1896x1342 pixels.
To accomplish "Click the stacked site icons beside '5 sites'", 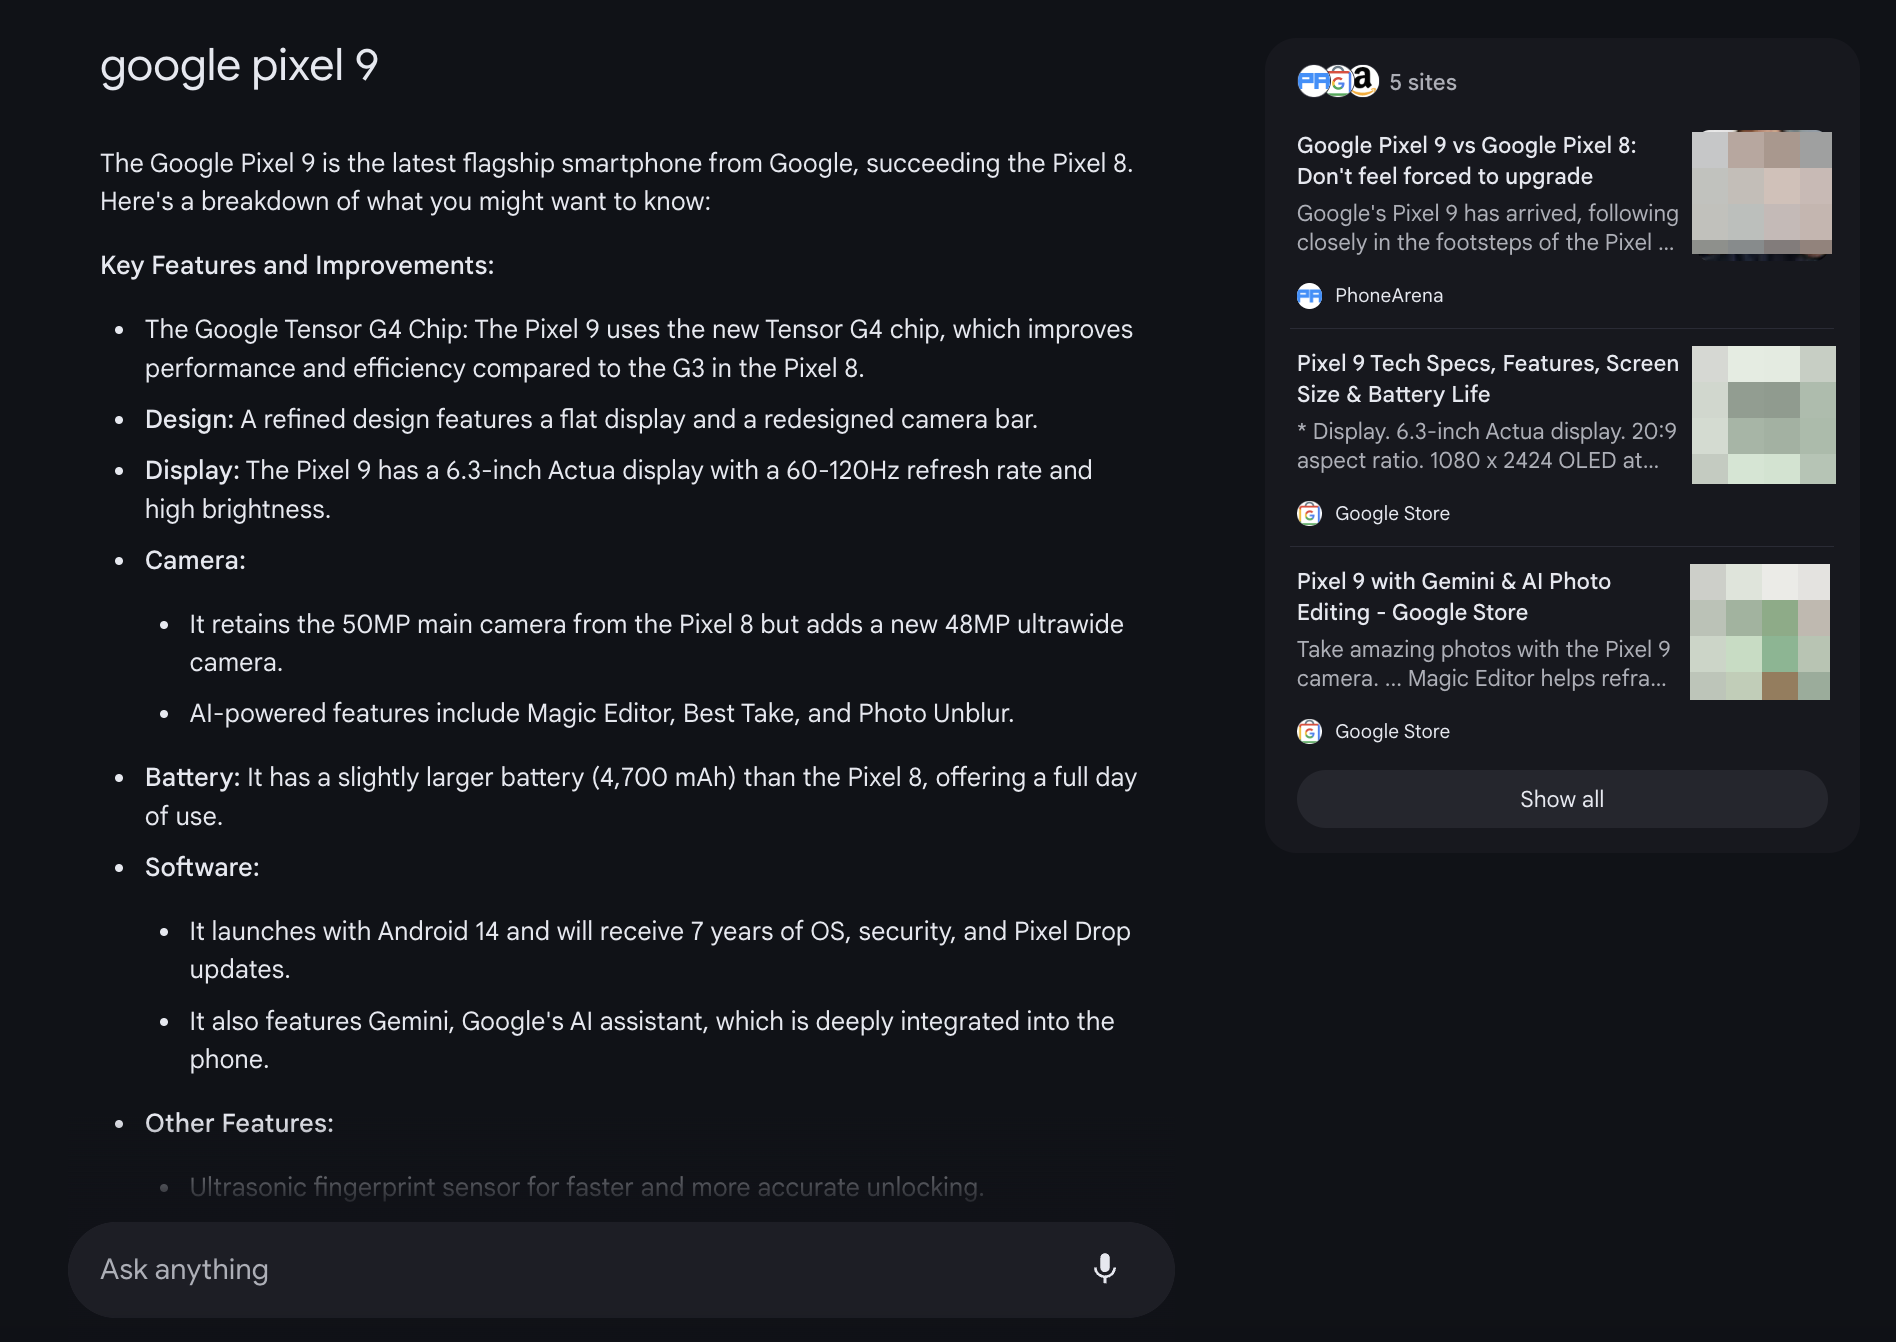I will (1337, 82).
